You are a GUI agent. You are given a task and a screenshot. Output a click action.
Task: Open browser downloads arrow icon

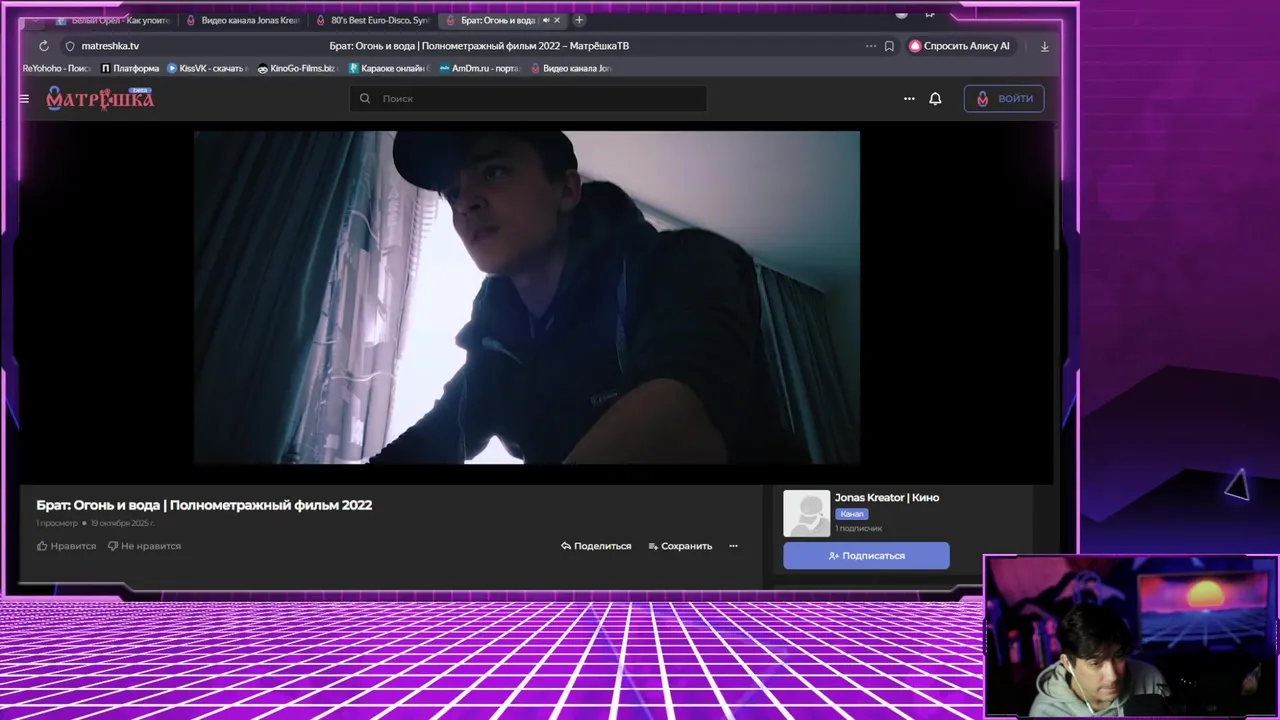tap(1045, 46)
